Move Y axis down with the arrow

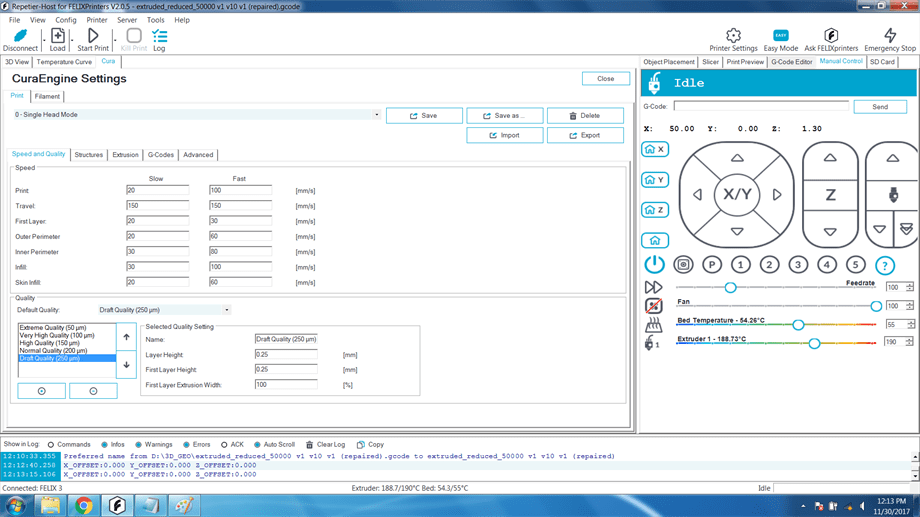(x=737, y=231)
